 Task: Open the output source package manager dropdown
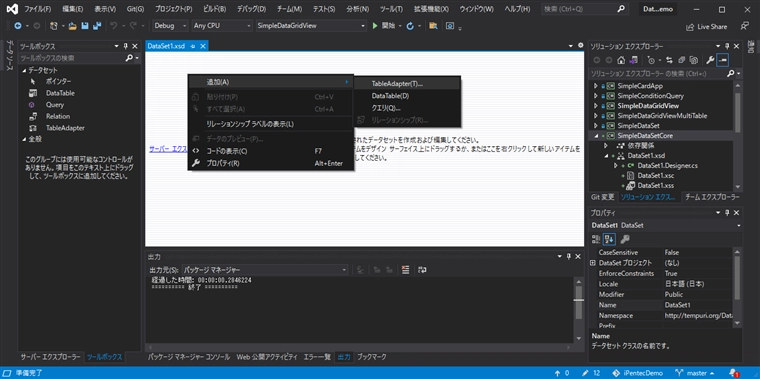click(x=266, y=269)
